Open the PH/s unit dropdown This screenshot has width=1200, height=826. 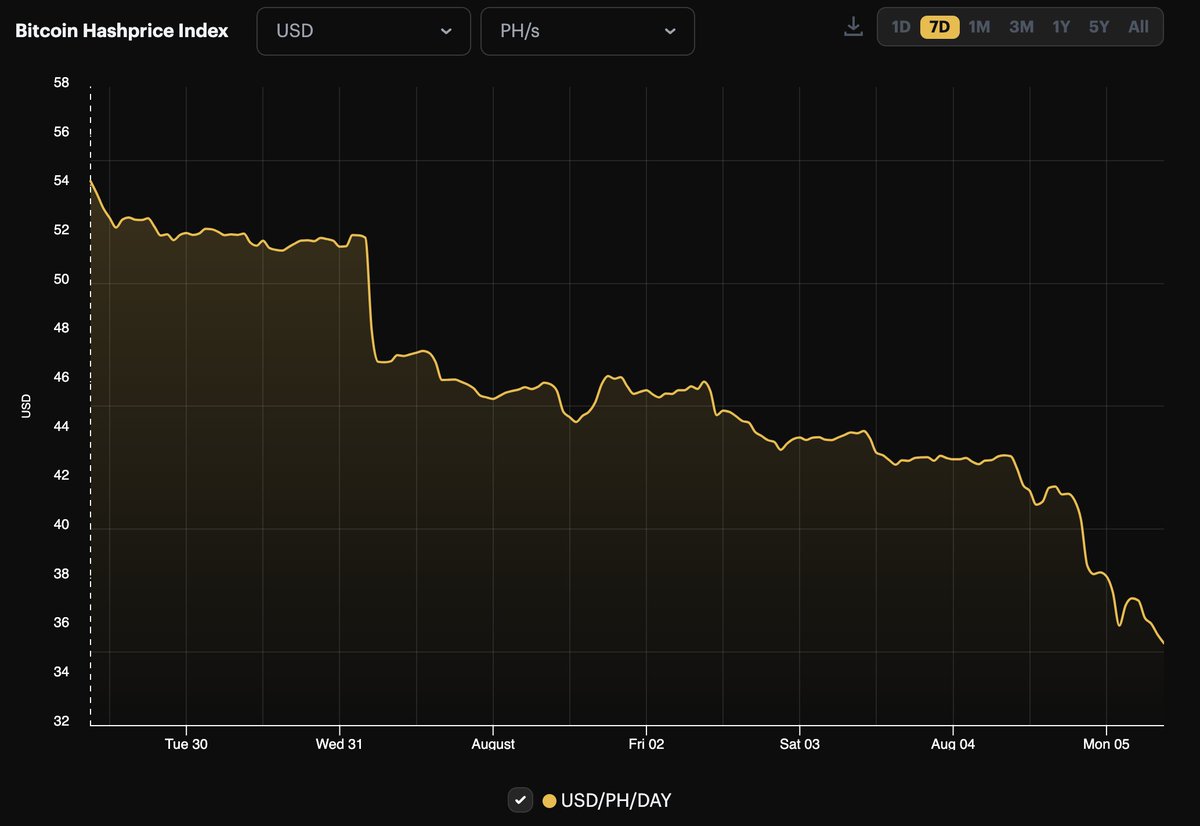pos(588,31)
